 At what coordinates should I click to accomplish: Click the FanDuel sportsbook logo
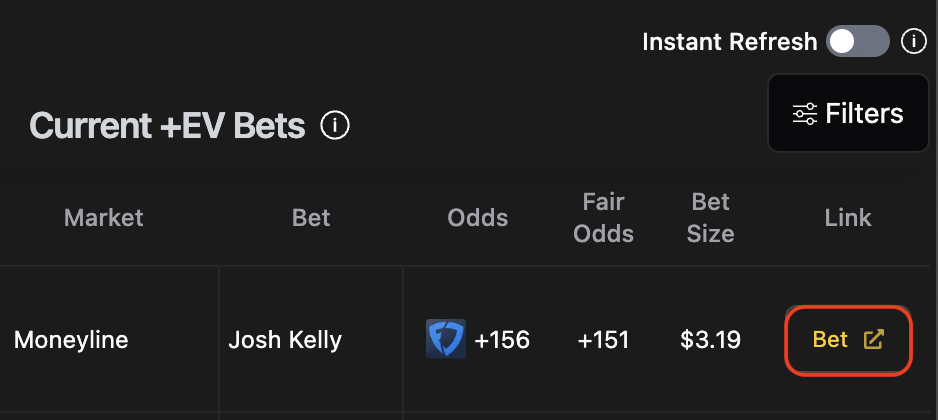446,339
